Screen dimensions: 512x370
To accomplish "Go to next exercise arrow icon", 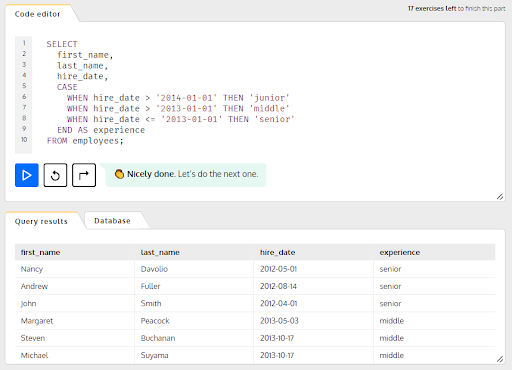I will (x=84, y=175).
